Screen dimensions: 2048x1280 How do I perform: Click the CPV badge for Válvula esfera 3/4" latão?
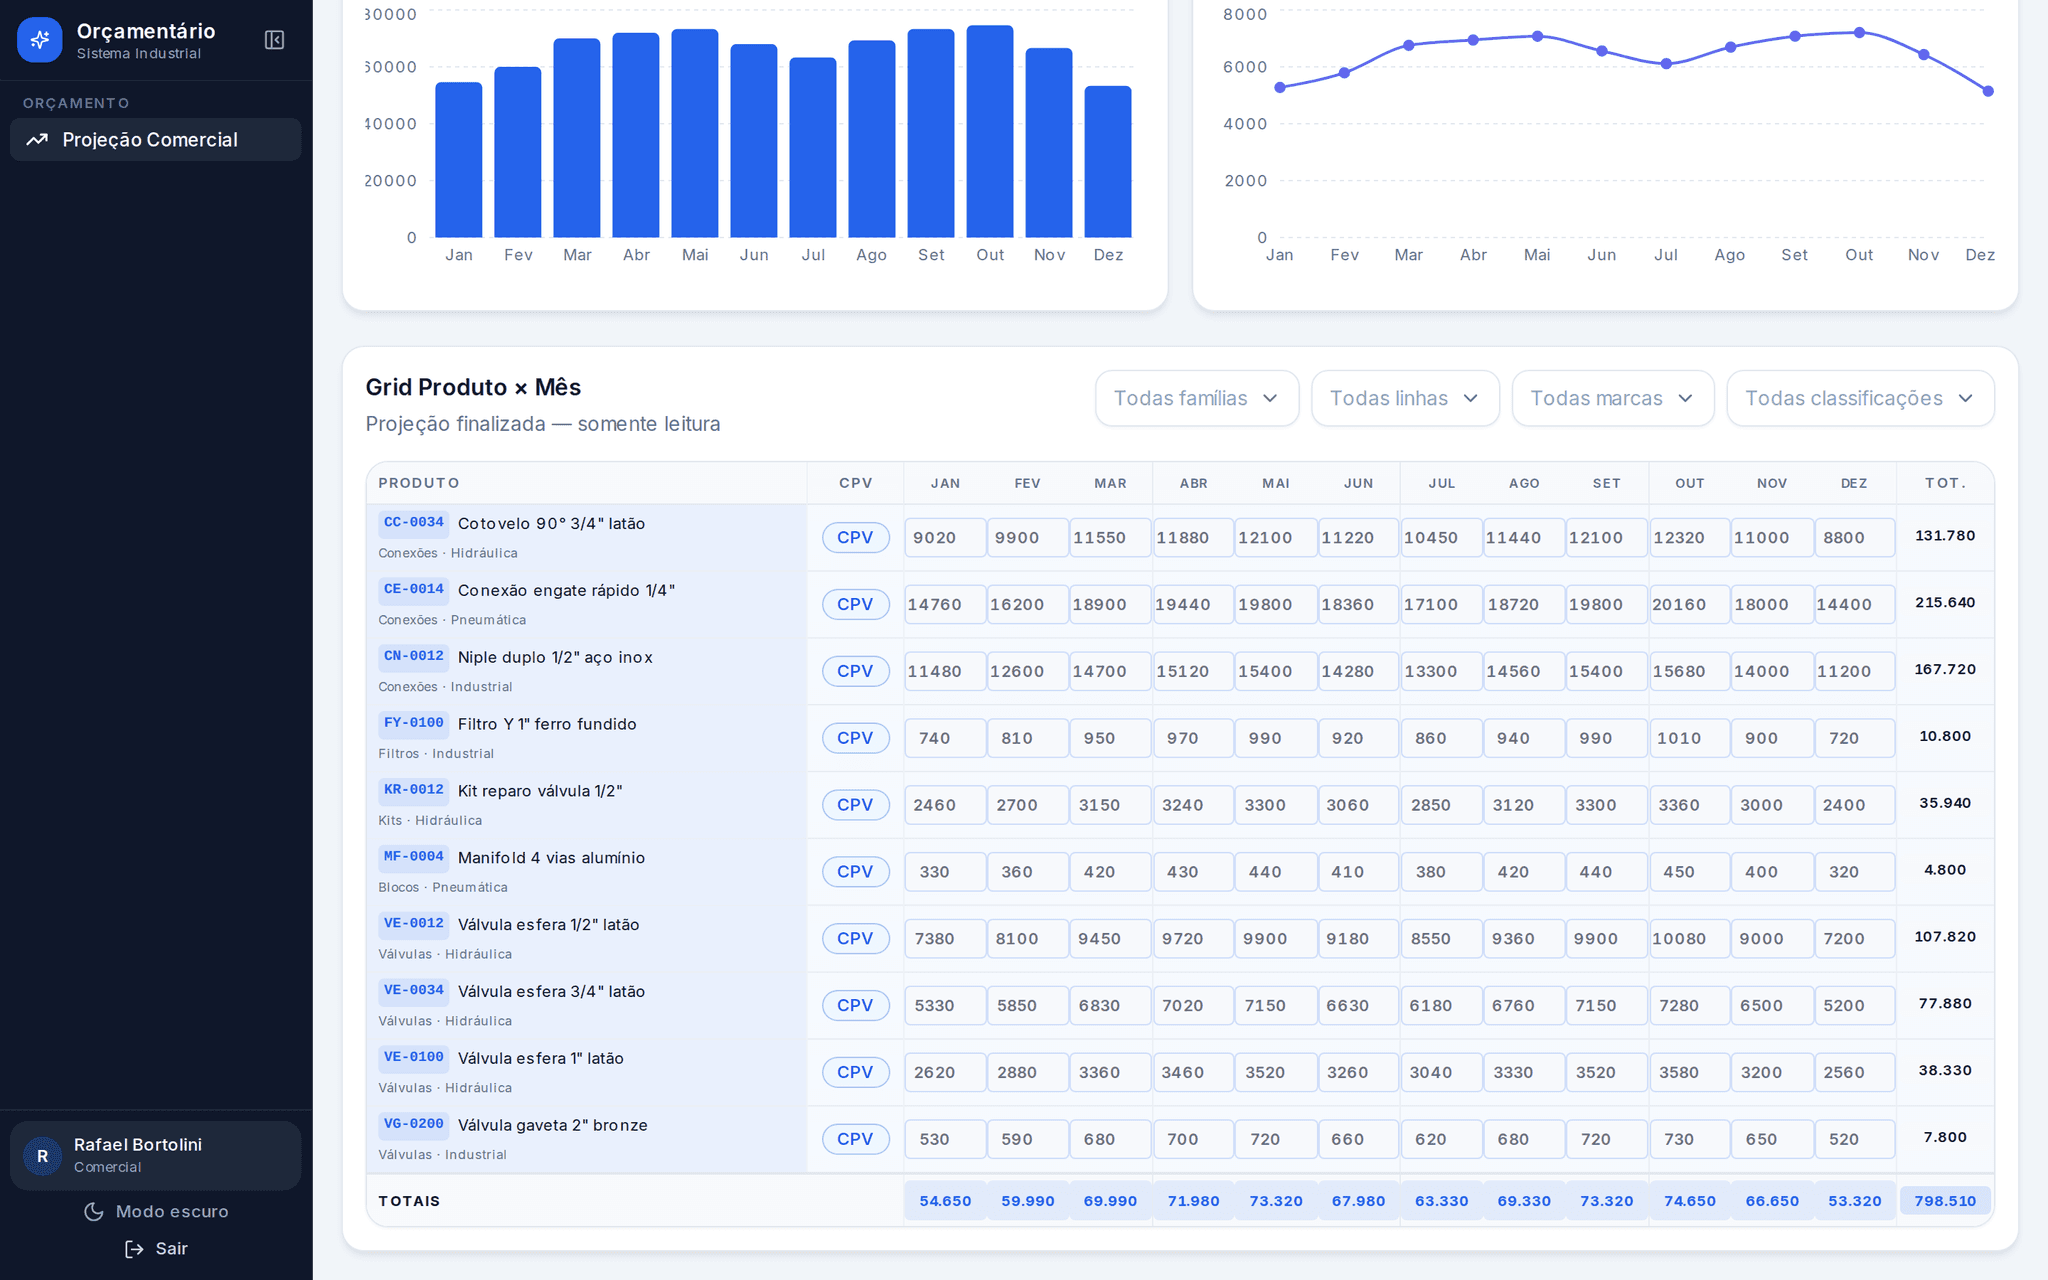coord(855,1005)
